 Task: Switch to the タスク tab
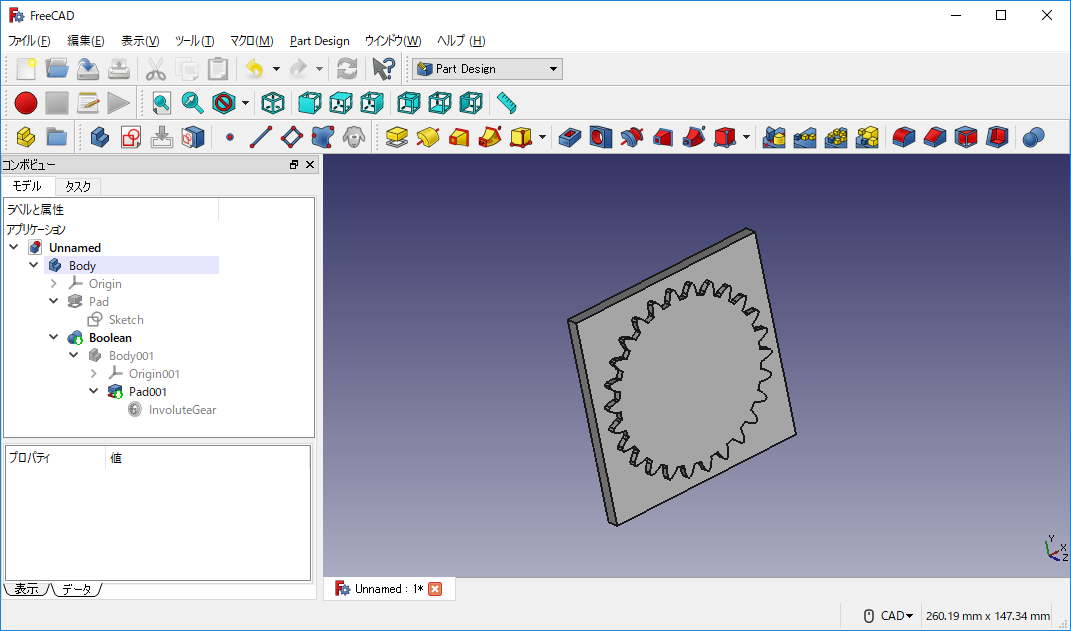[x=78, y=186]
